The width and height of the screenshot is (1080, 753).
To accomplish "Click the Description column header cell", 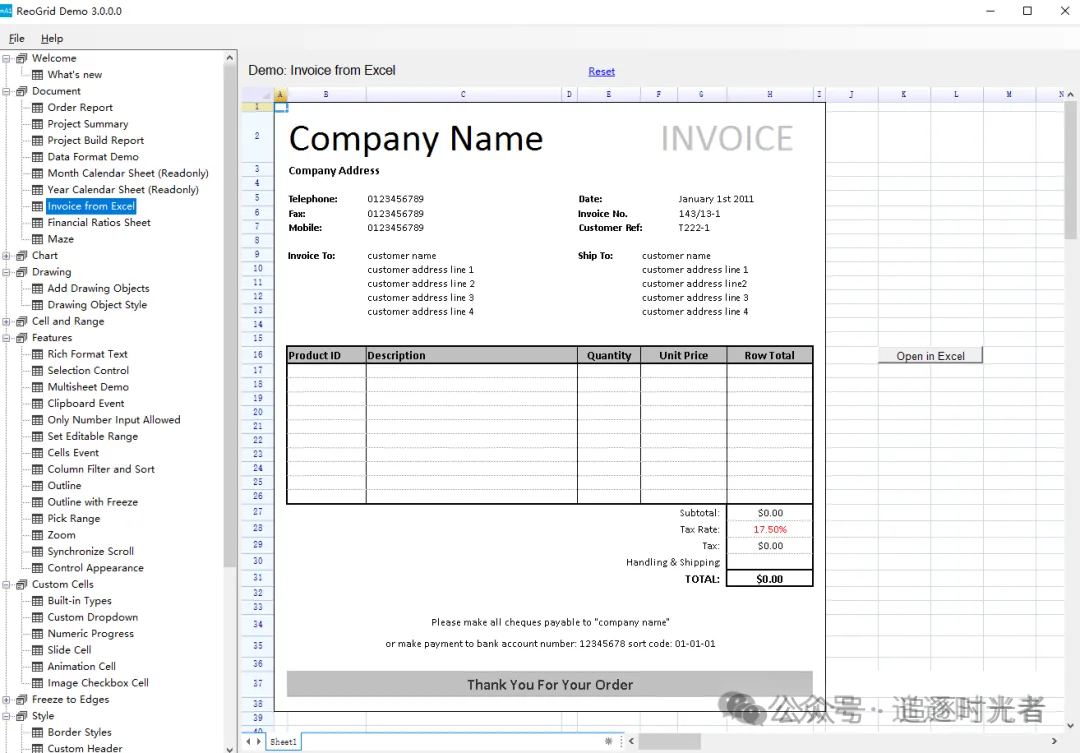I will [x=472, y=355].
